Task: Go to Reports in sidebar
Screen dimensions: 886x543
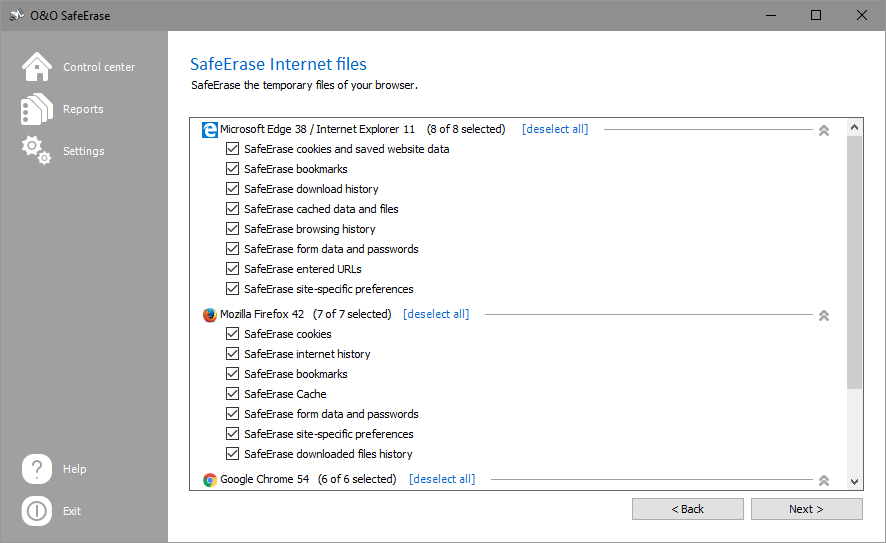Action: [x=83, y=109]
